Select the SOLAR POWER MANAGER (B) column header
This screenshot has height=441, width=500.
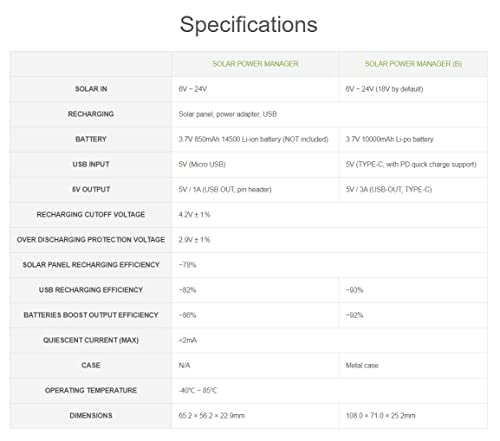(413, 64)
